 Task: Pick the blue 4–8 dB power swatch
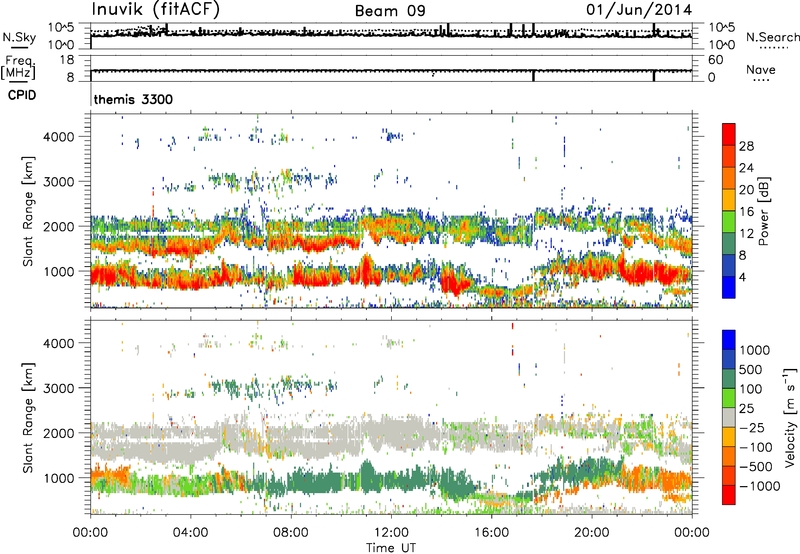(729, 265)
